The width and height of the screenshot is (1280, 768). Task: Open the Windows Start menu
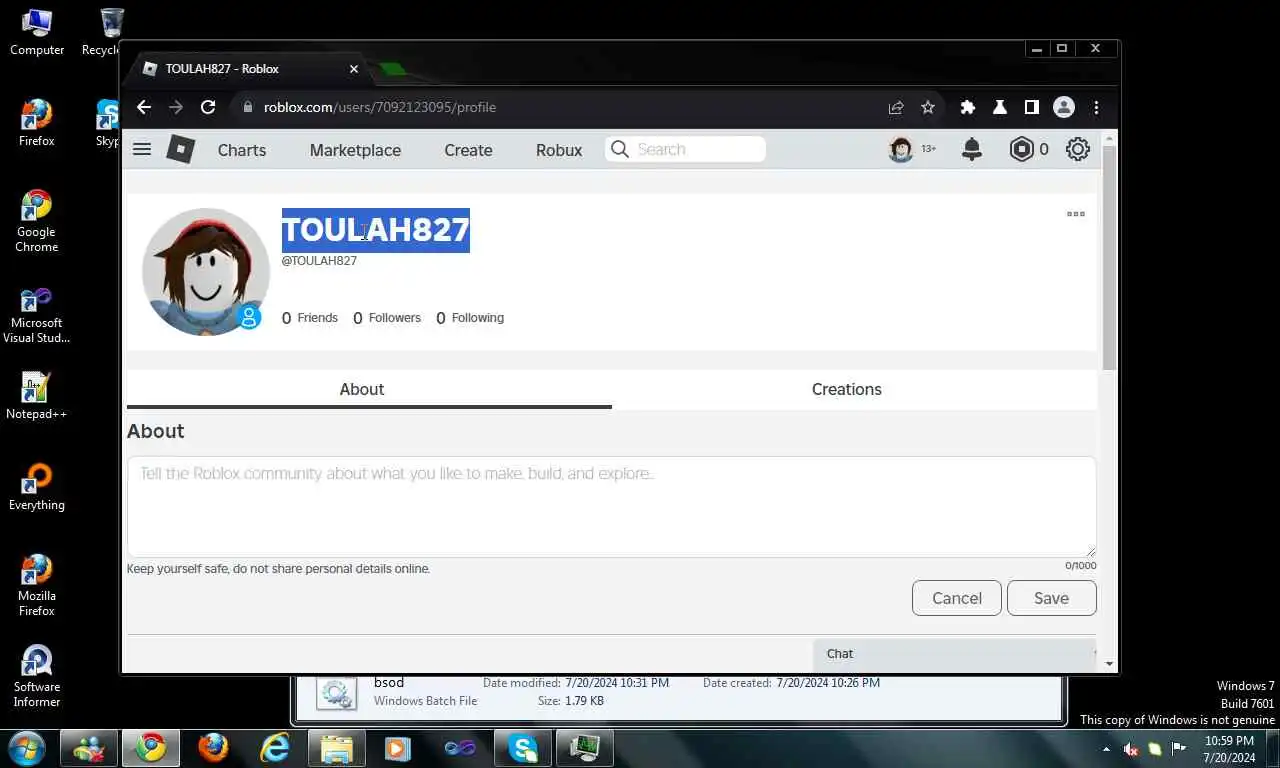[x=26, y=747]
